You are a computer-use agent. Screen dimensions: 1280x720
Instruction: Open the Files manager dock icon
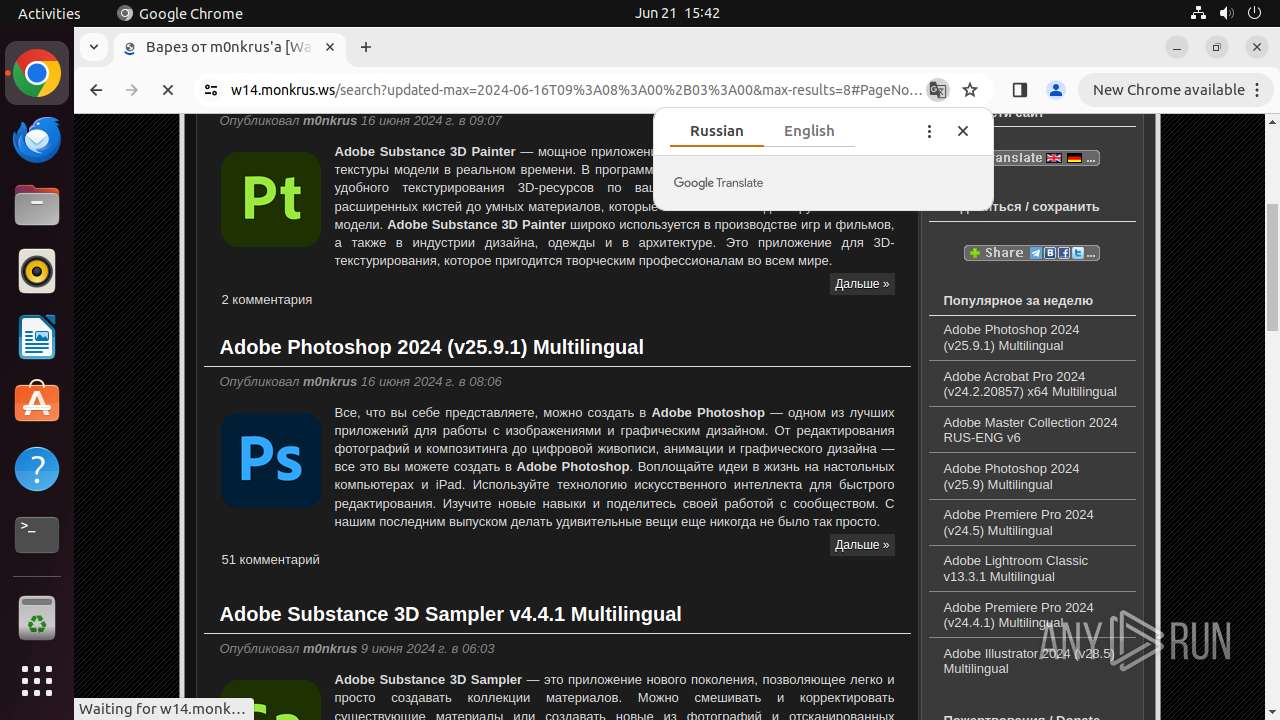(x=37, y=206)
